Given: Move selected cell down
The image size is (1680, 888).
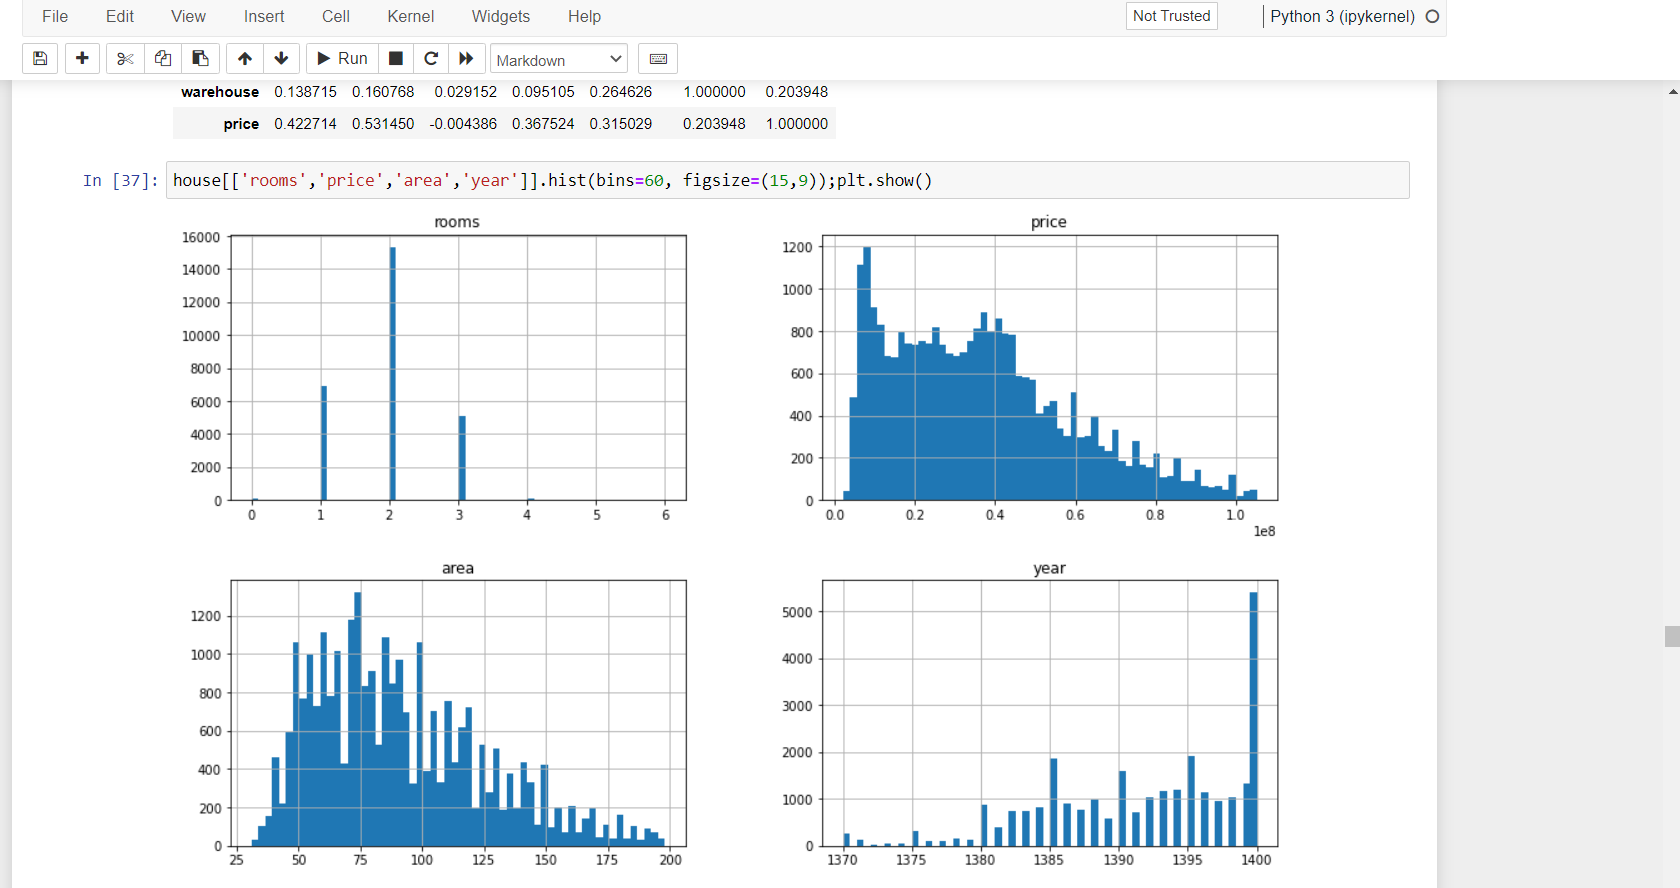Looking at the screenshot, I should 282,59.
